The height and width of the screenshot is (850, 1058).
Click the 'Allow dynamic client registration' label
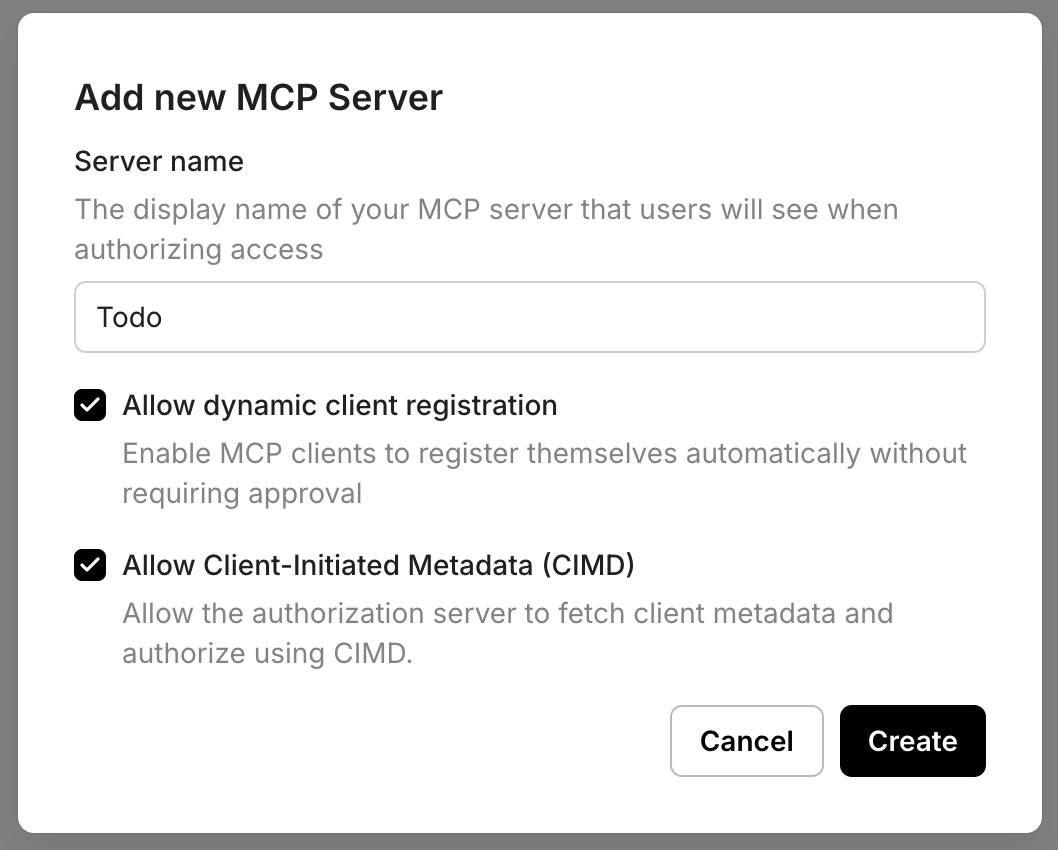pos(339,405)
